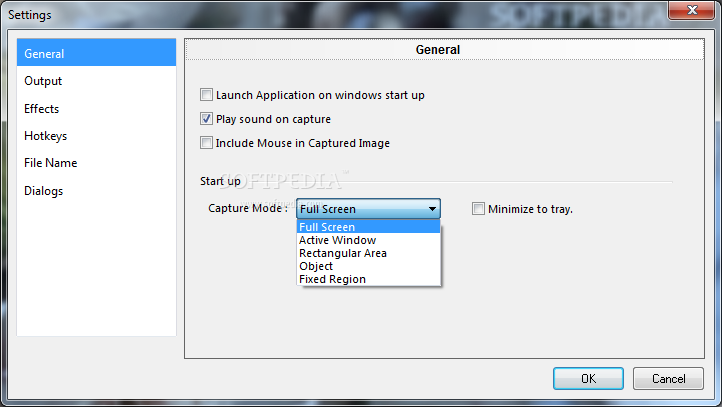Screen dimensions: 722x407
Task: Go to the File Name settings category
Action: click(96, 163)
